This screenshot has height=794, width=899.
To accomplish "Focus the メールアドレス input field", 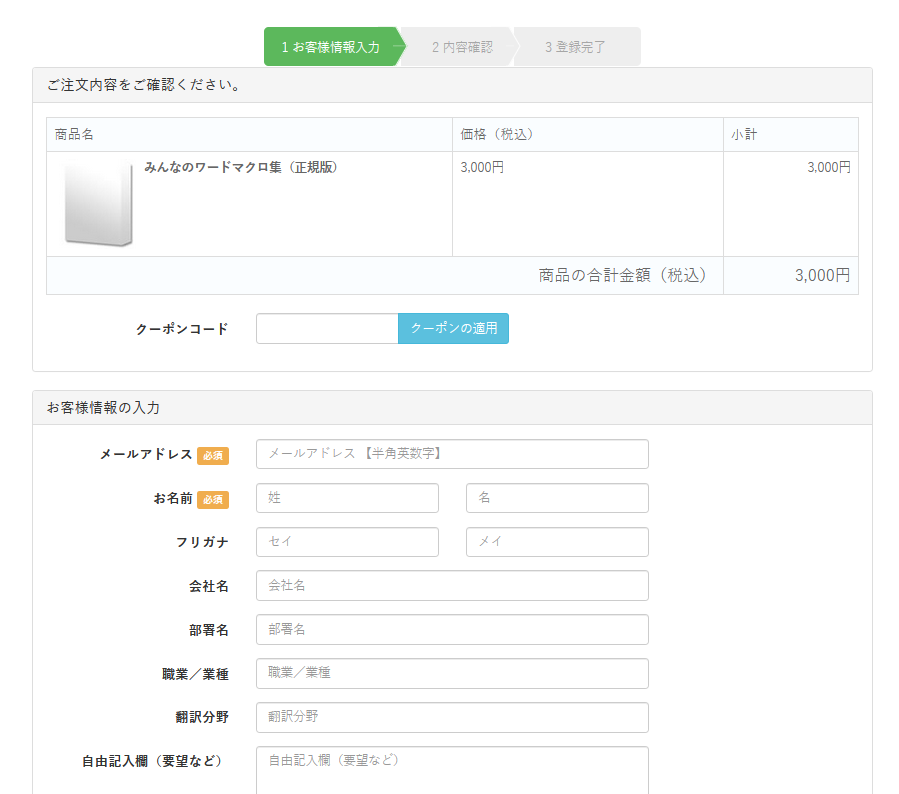I will (x=452, y=454).
